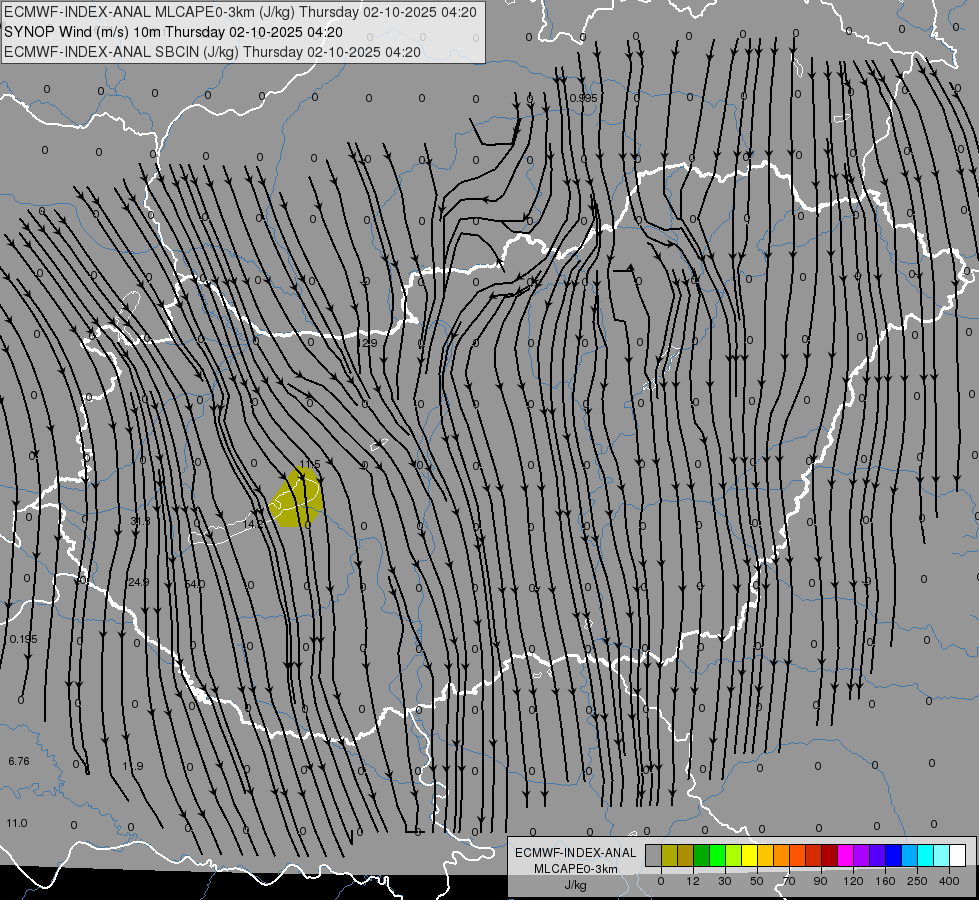Click the legend unit J/kg
The width and height of the screenshot is (979, 900).
pyautogui.click(x=576, y=885)
